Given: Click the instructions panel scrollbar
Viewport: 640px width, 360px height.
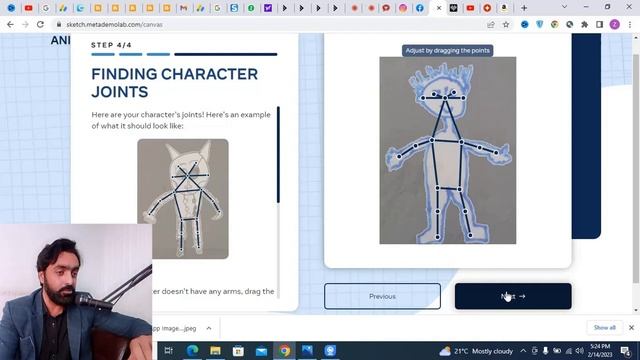Looking at the screenshot, I should click(278, 155).
